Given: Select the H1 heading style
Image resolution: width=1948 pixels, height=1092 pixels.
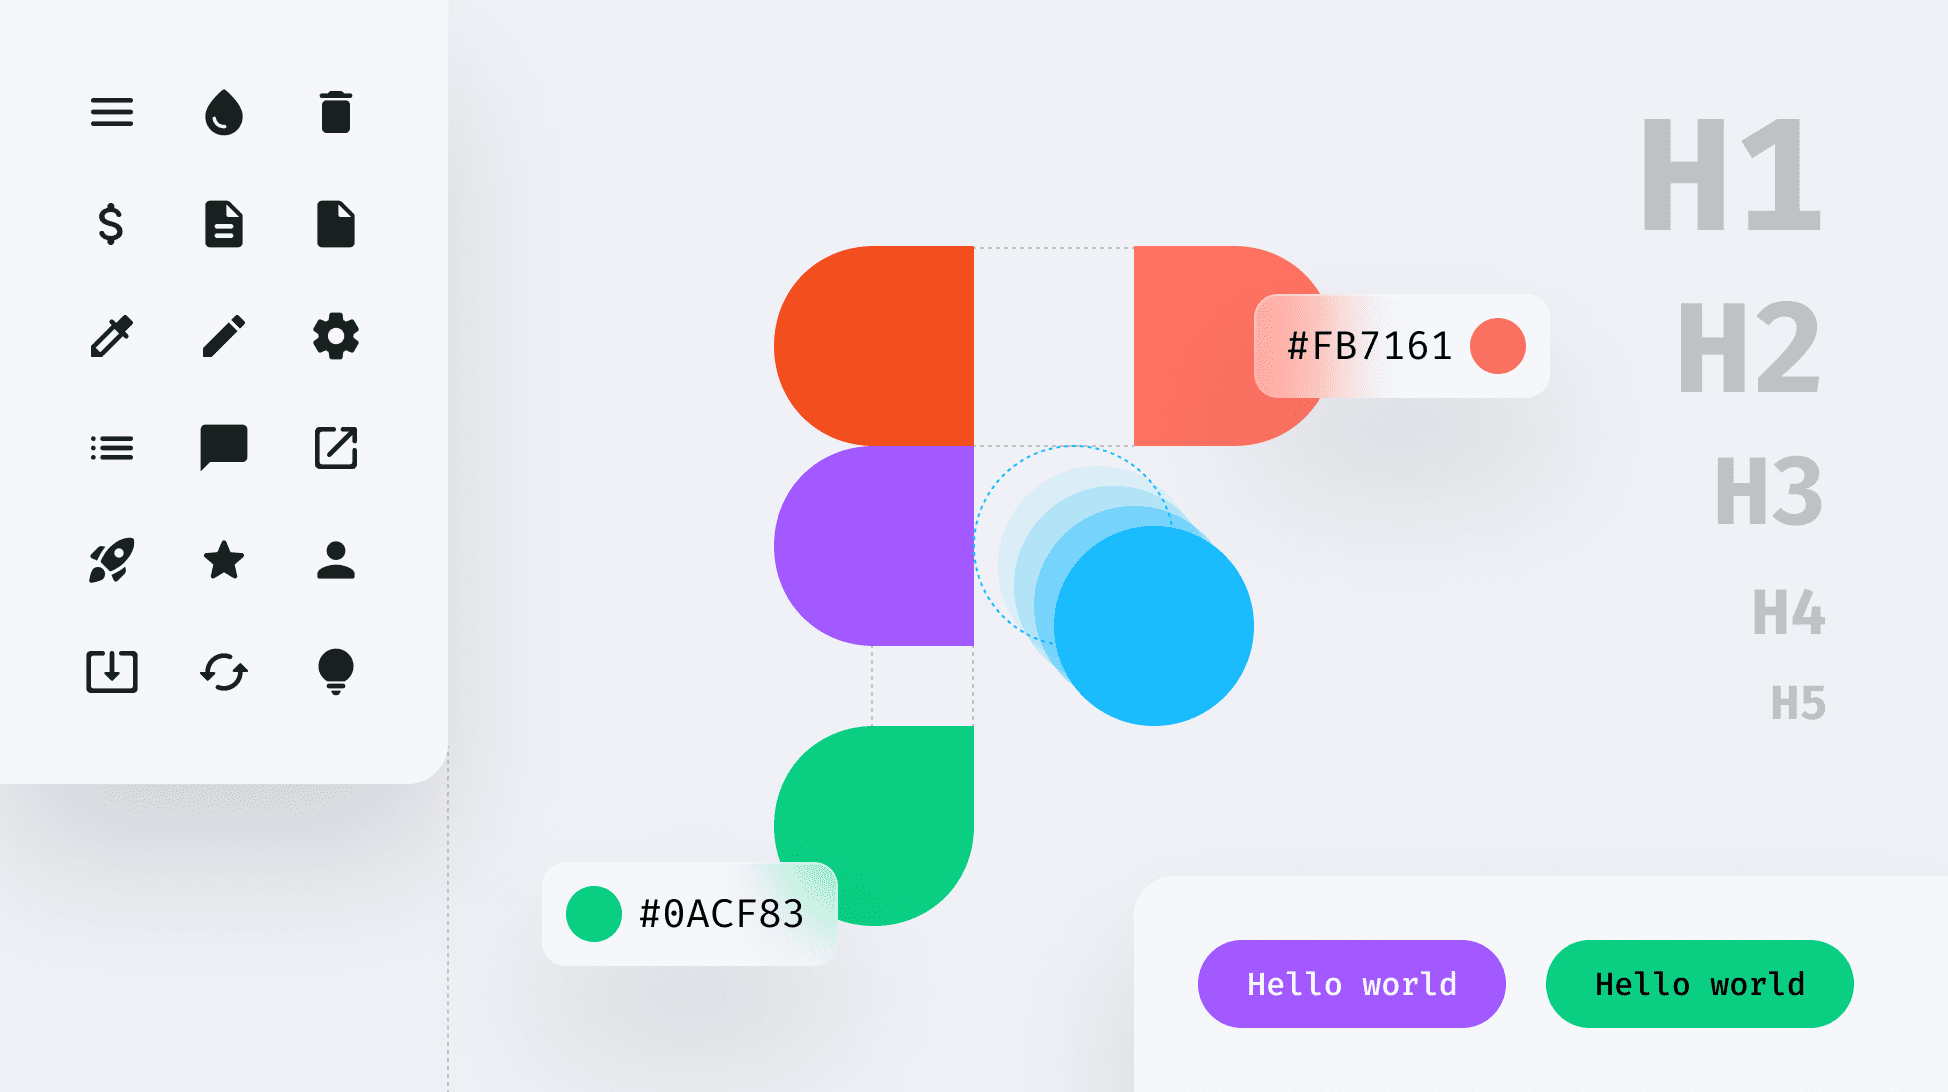Looking at the screenshot, I should click(x=1733, y=174).
